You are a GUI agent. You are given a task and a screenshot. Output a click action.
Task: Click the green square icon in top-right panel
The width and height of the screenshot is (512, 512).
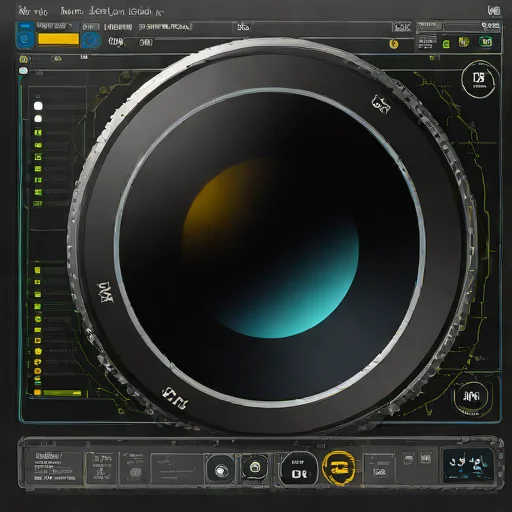point(446,44)
